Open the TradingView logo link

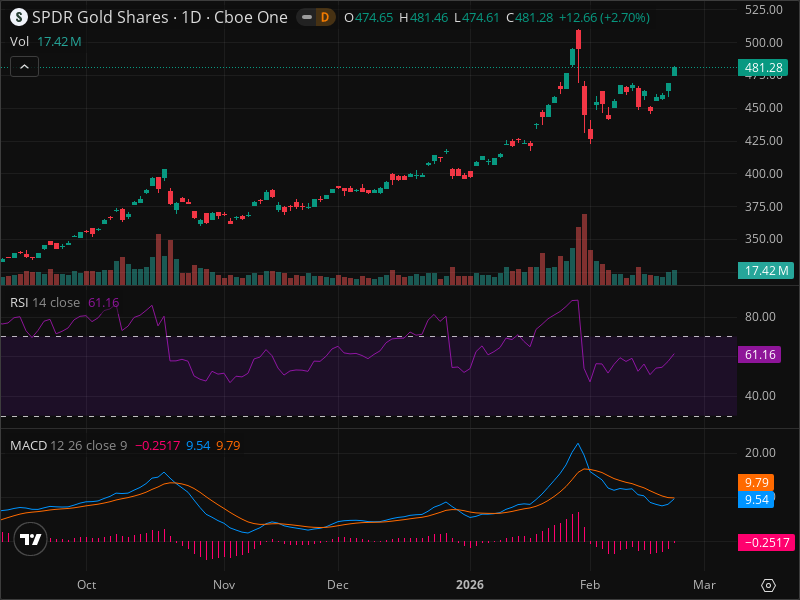point(31,539)
